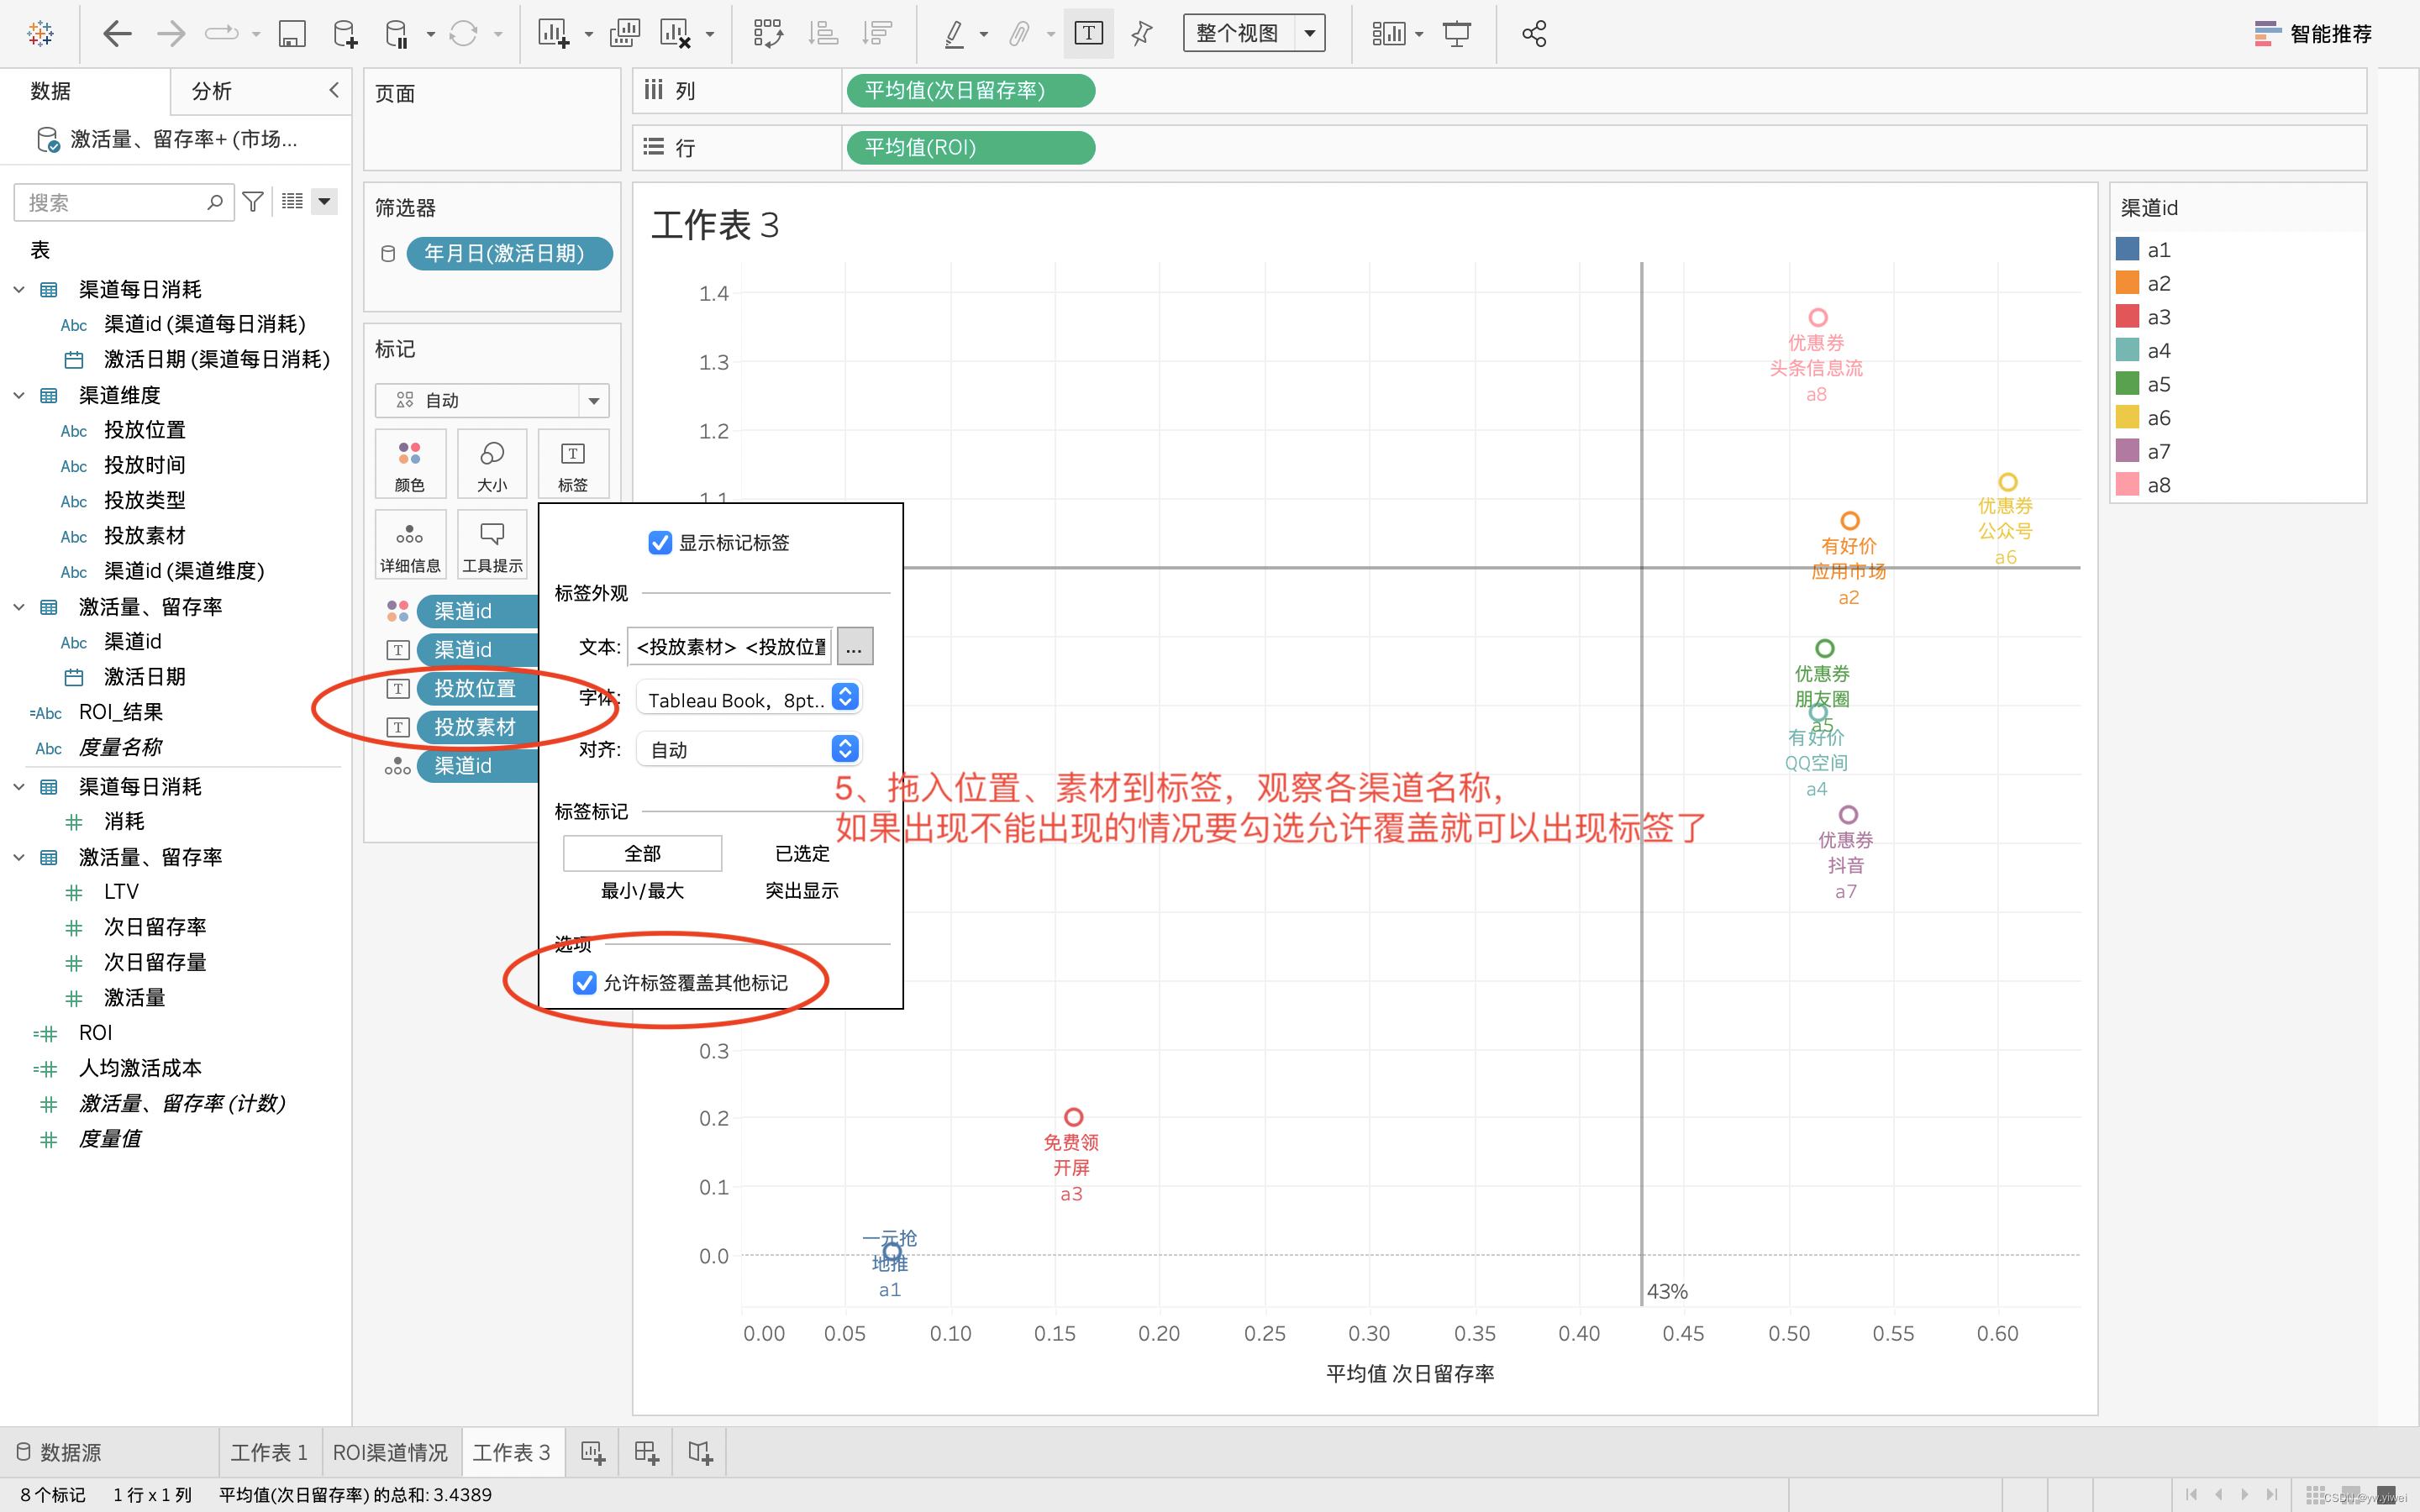This screenshot has width=2420, height=1512.
Task: Click the undo back arrow icon
Action: [x=117, y=34]
